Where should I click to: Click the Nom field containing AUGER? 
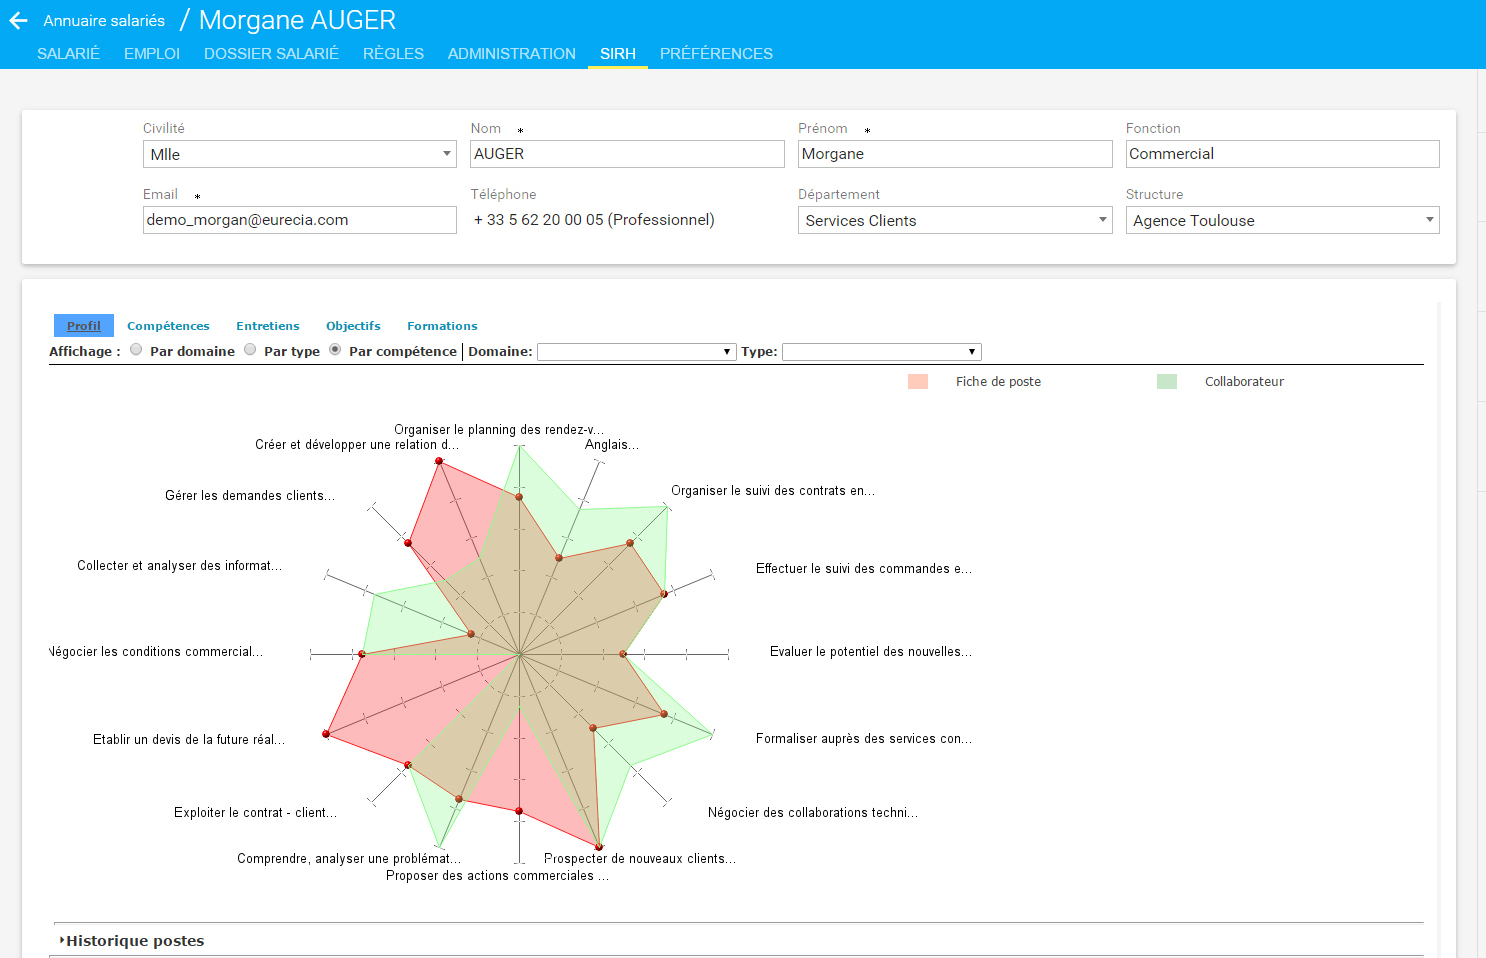point(627,154)
